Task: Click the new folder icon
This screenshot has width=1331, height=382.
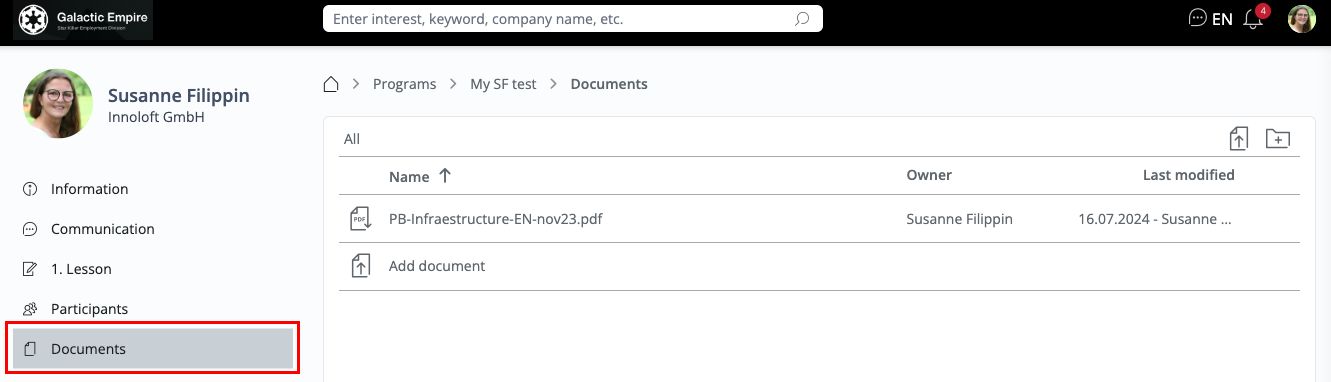Action: tap(1278, 139)
